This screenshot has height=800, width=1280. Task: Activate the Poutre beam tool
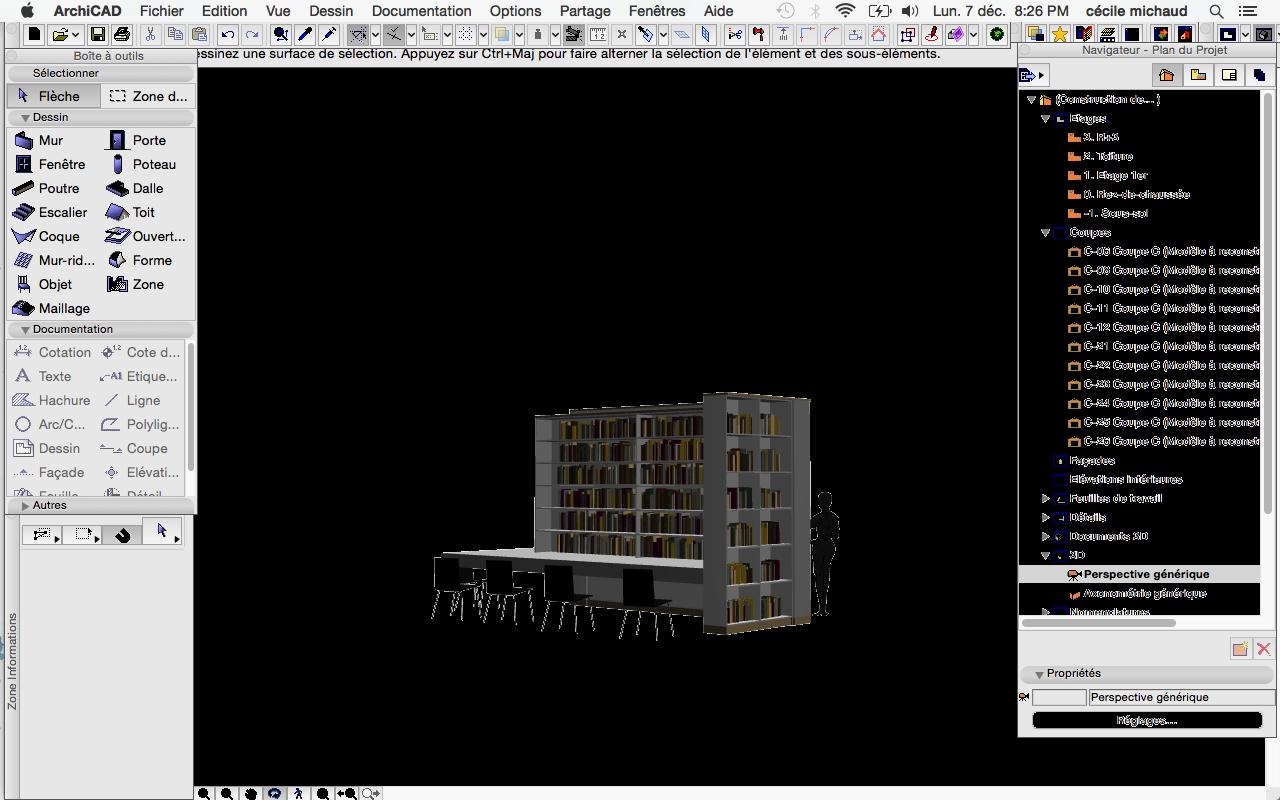(46, 189)
